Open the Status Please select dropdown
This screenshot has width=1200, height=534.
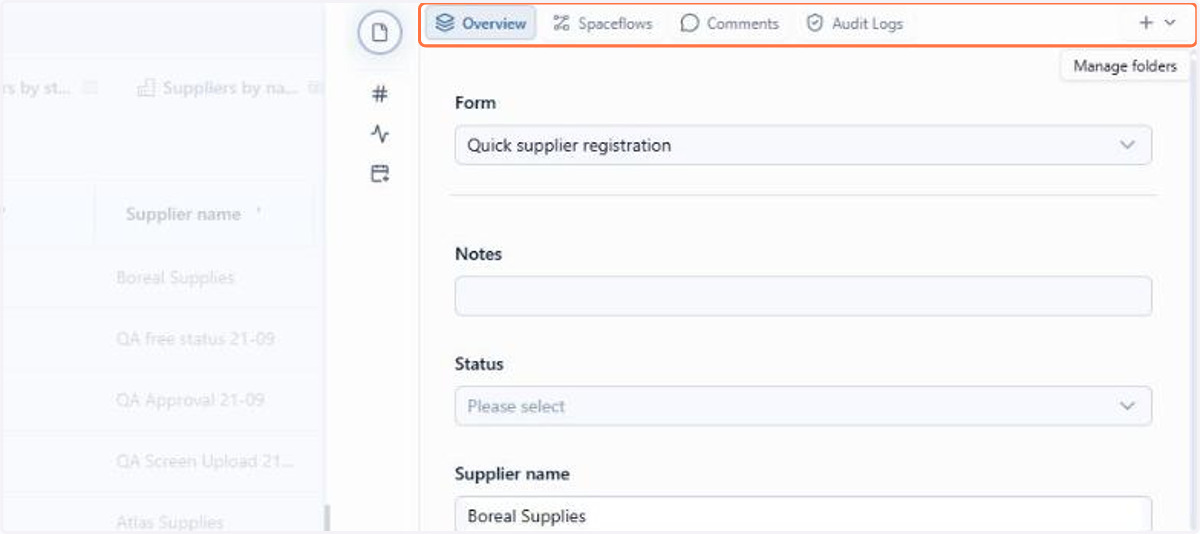(x=803, y=406)
